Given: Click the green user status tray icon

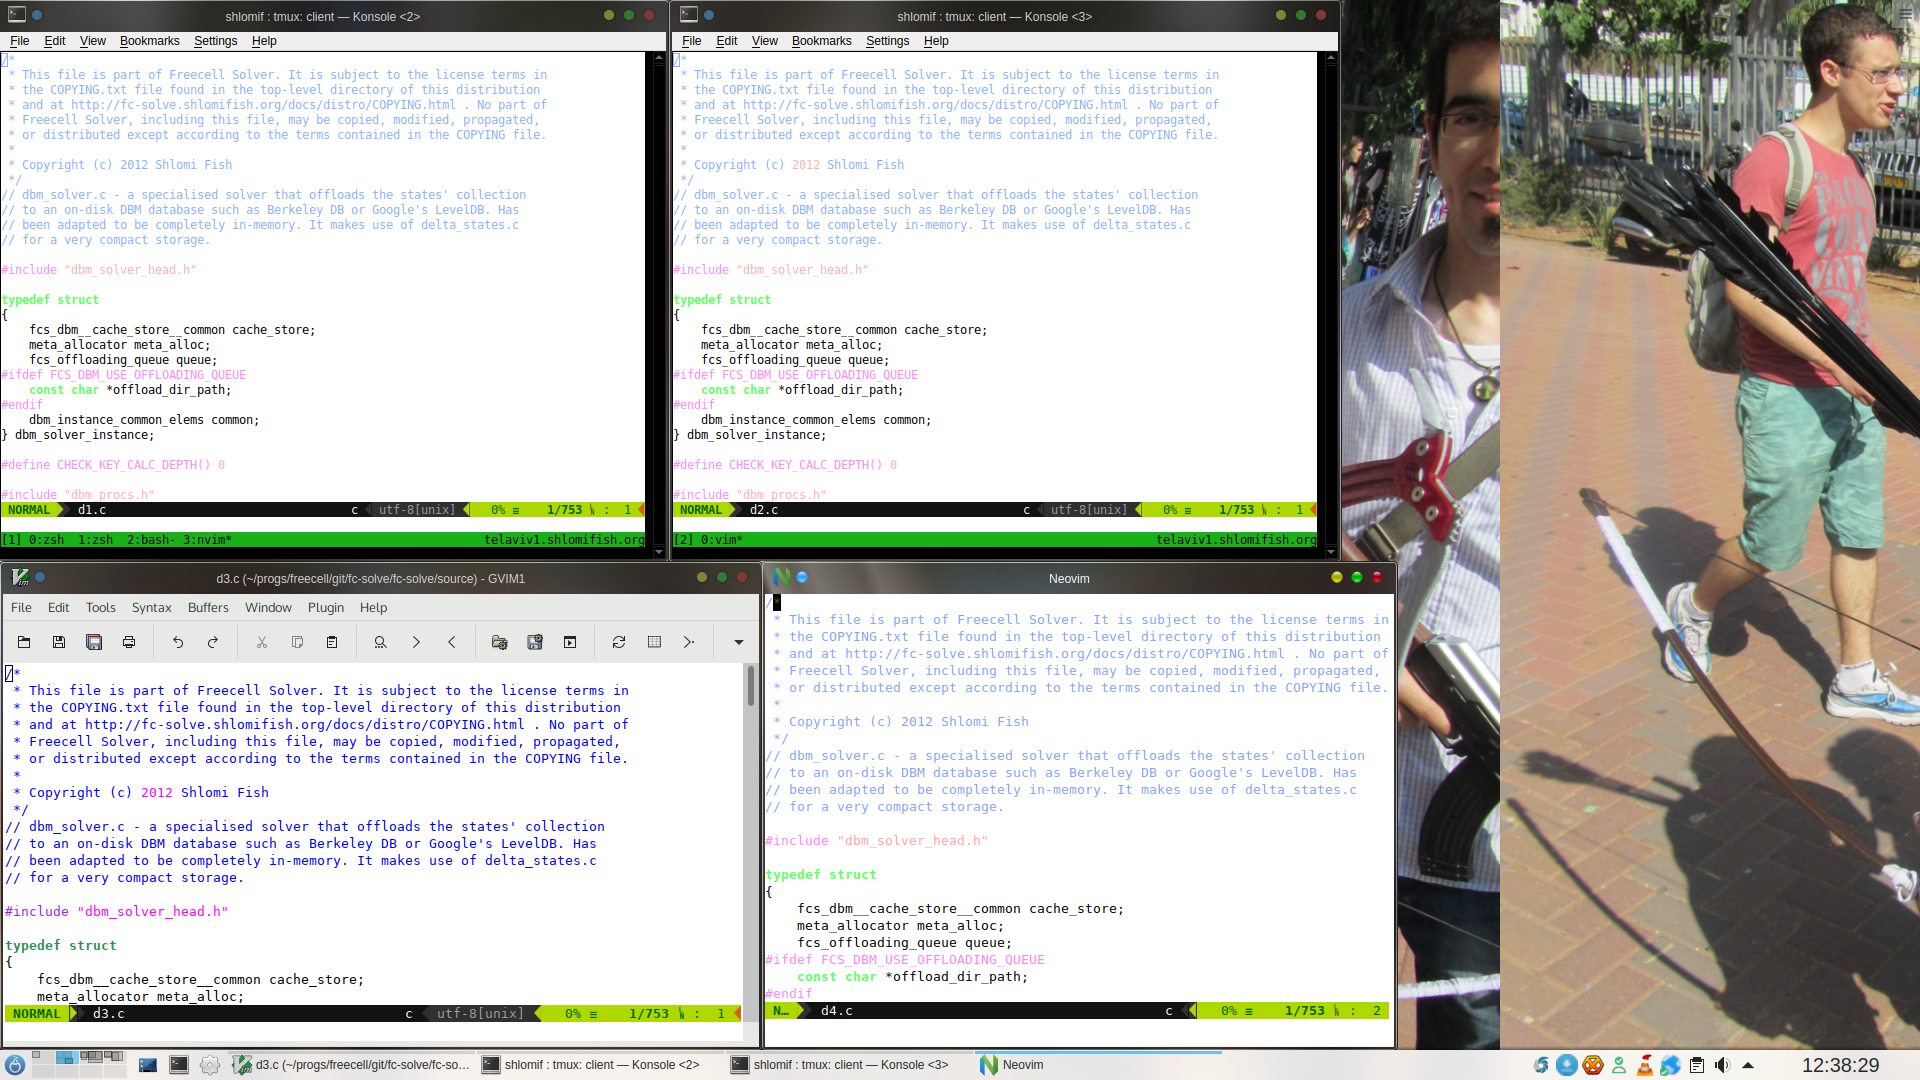Looking at the screenshot, I should (1619, 1065).
